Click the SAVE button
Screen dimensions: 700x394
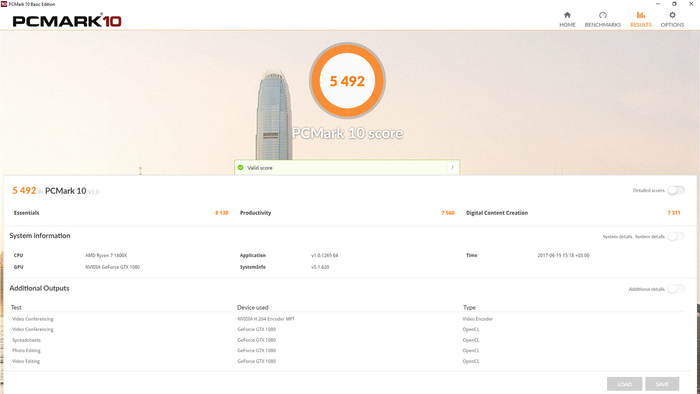662,384
